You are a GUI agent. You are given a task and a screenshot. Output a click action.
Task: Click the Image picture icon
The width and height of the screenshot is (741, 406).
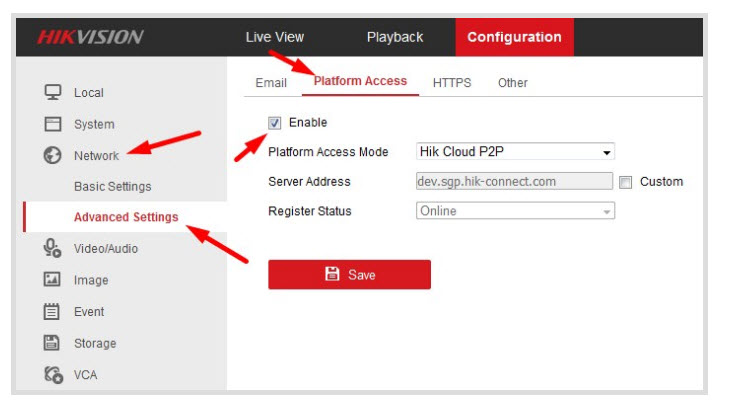[x=53, y=280]
